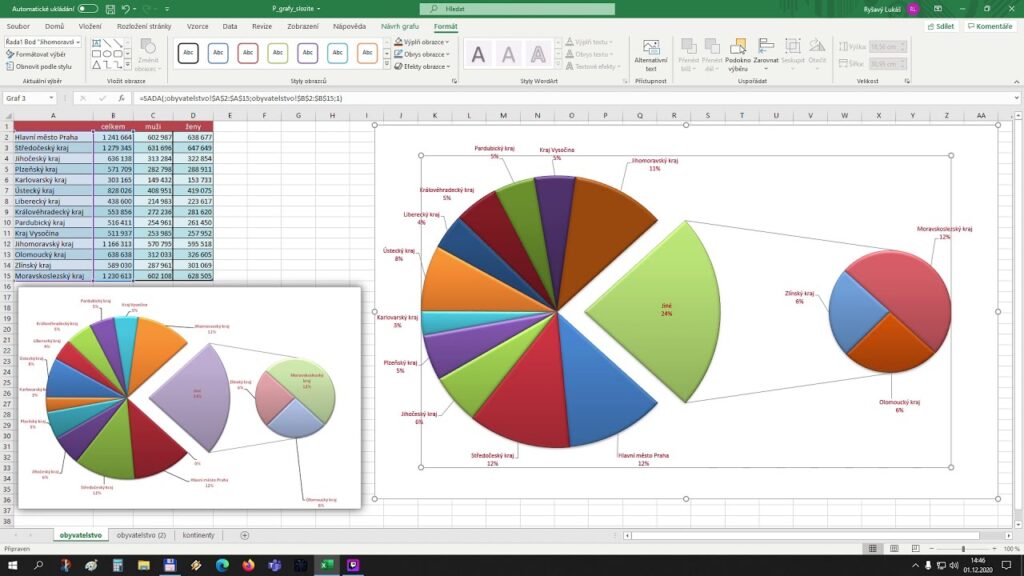Open Firefox from the taskbar
This screenshot has height=576, width=1024.
(247, 565)
